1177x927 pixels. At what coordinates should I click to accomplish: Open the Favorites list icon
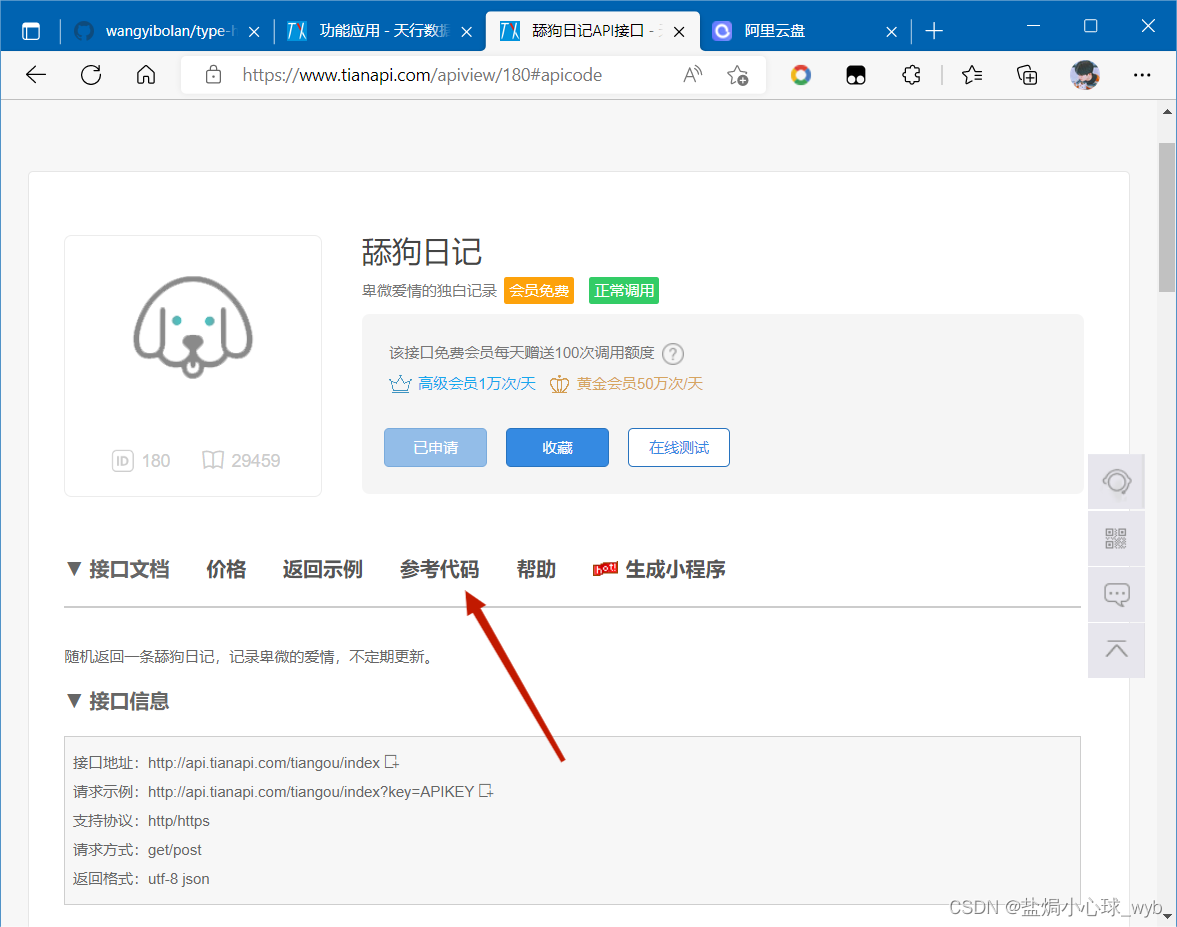[972, 74]
